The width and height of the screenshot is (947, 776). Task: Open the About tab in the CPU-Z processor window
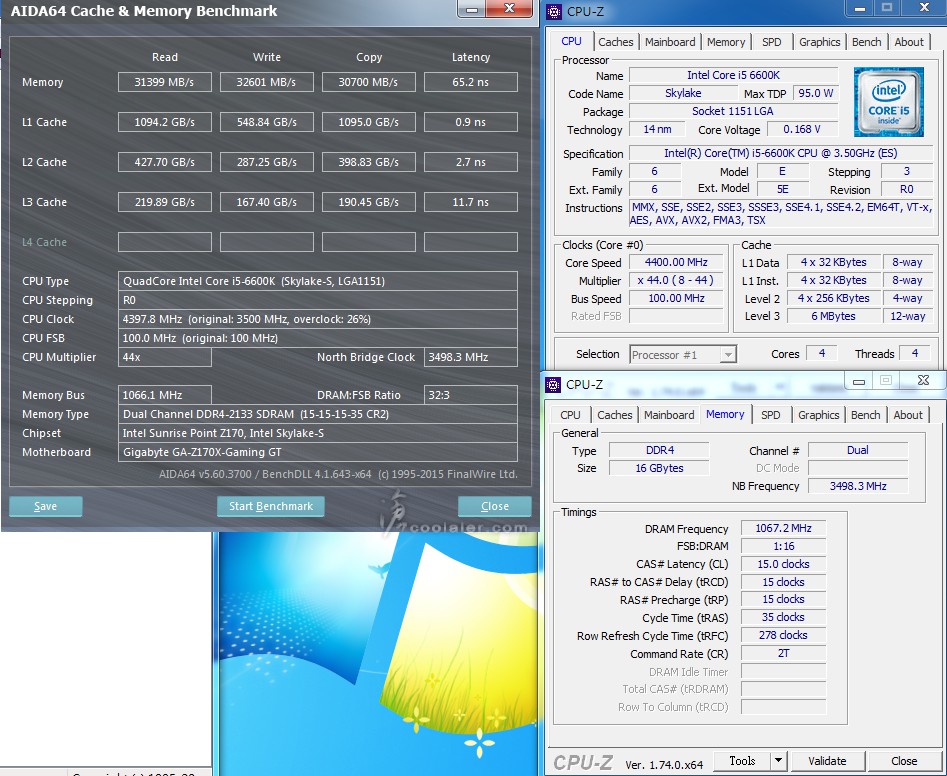point(909,42)
